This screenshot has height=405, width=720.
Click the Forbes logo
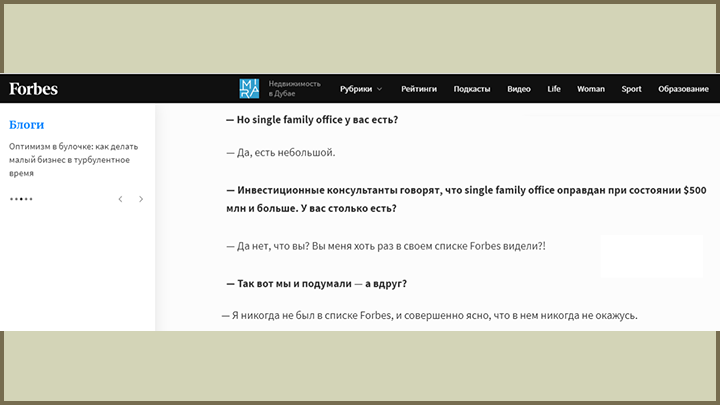34,89
